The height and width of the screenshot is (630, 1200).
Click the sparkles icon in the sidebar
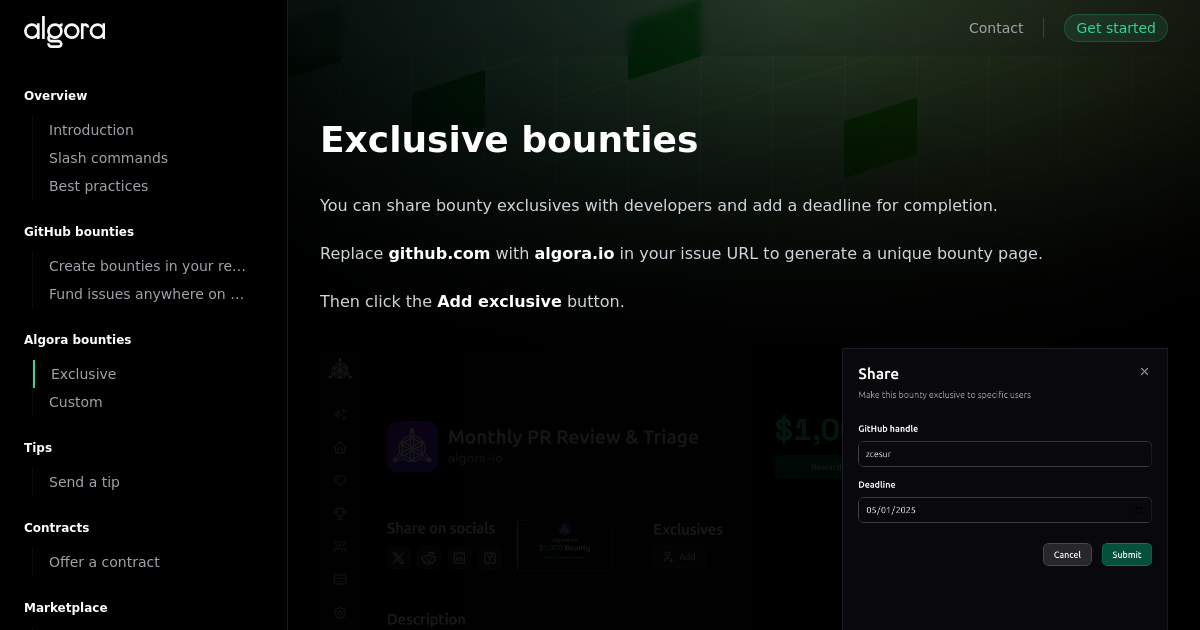[340, 414]
